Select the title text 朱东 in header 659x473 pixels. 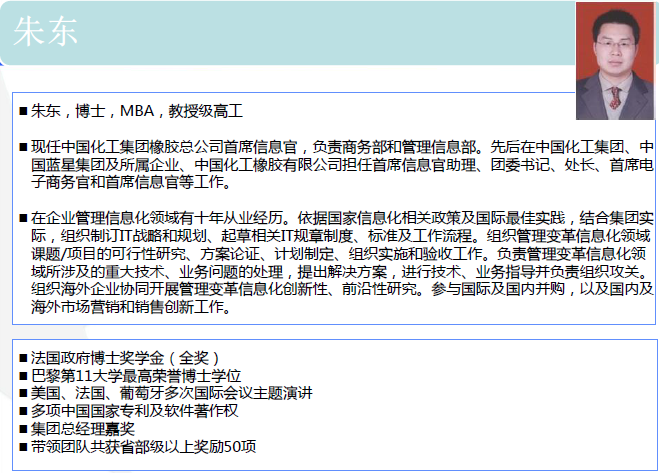click(x=46, y=31)
